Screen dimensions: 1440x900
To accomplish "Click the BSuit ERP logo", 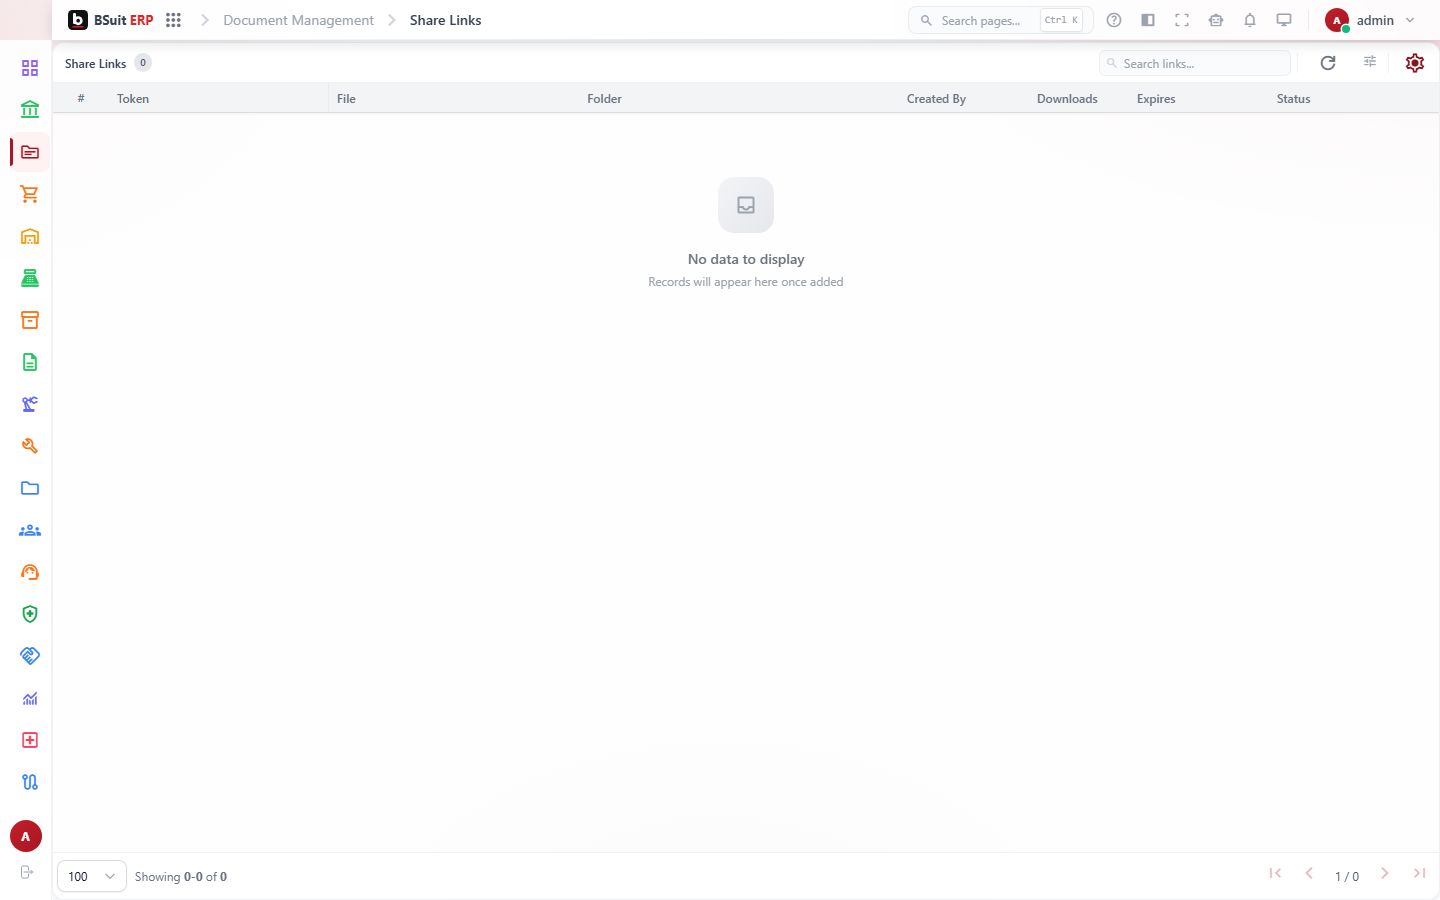I will (x=111, y=20).
